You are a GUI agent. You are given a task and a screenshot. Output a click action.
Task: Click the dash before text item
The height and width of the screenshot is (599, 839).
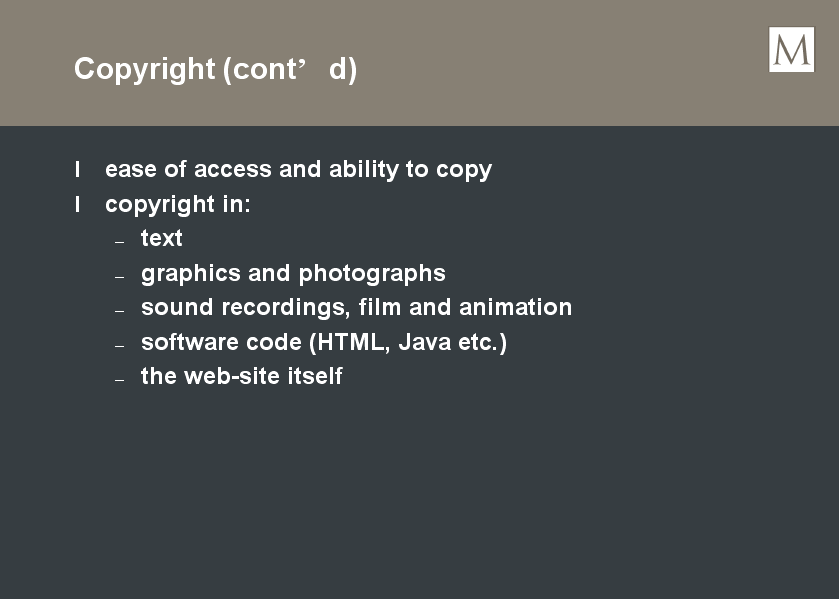pyautogui.click(x=119, y=242)
